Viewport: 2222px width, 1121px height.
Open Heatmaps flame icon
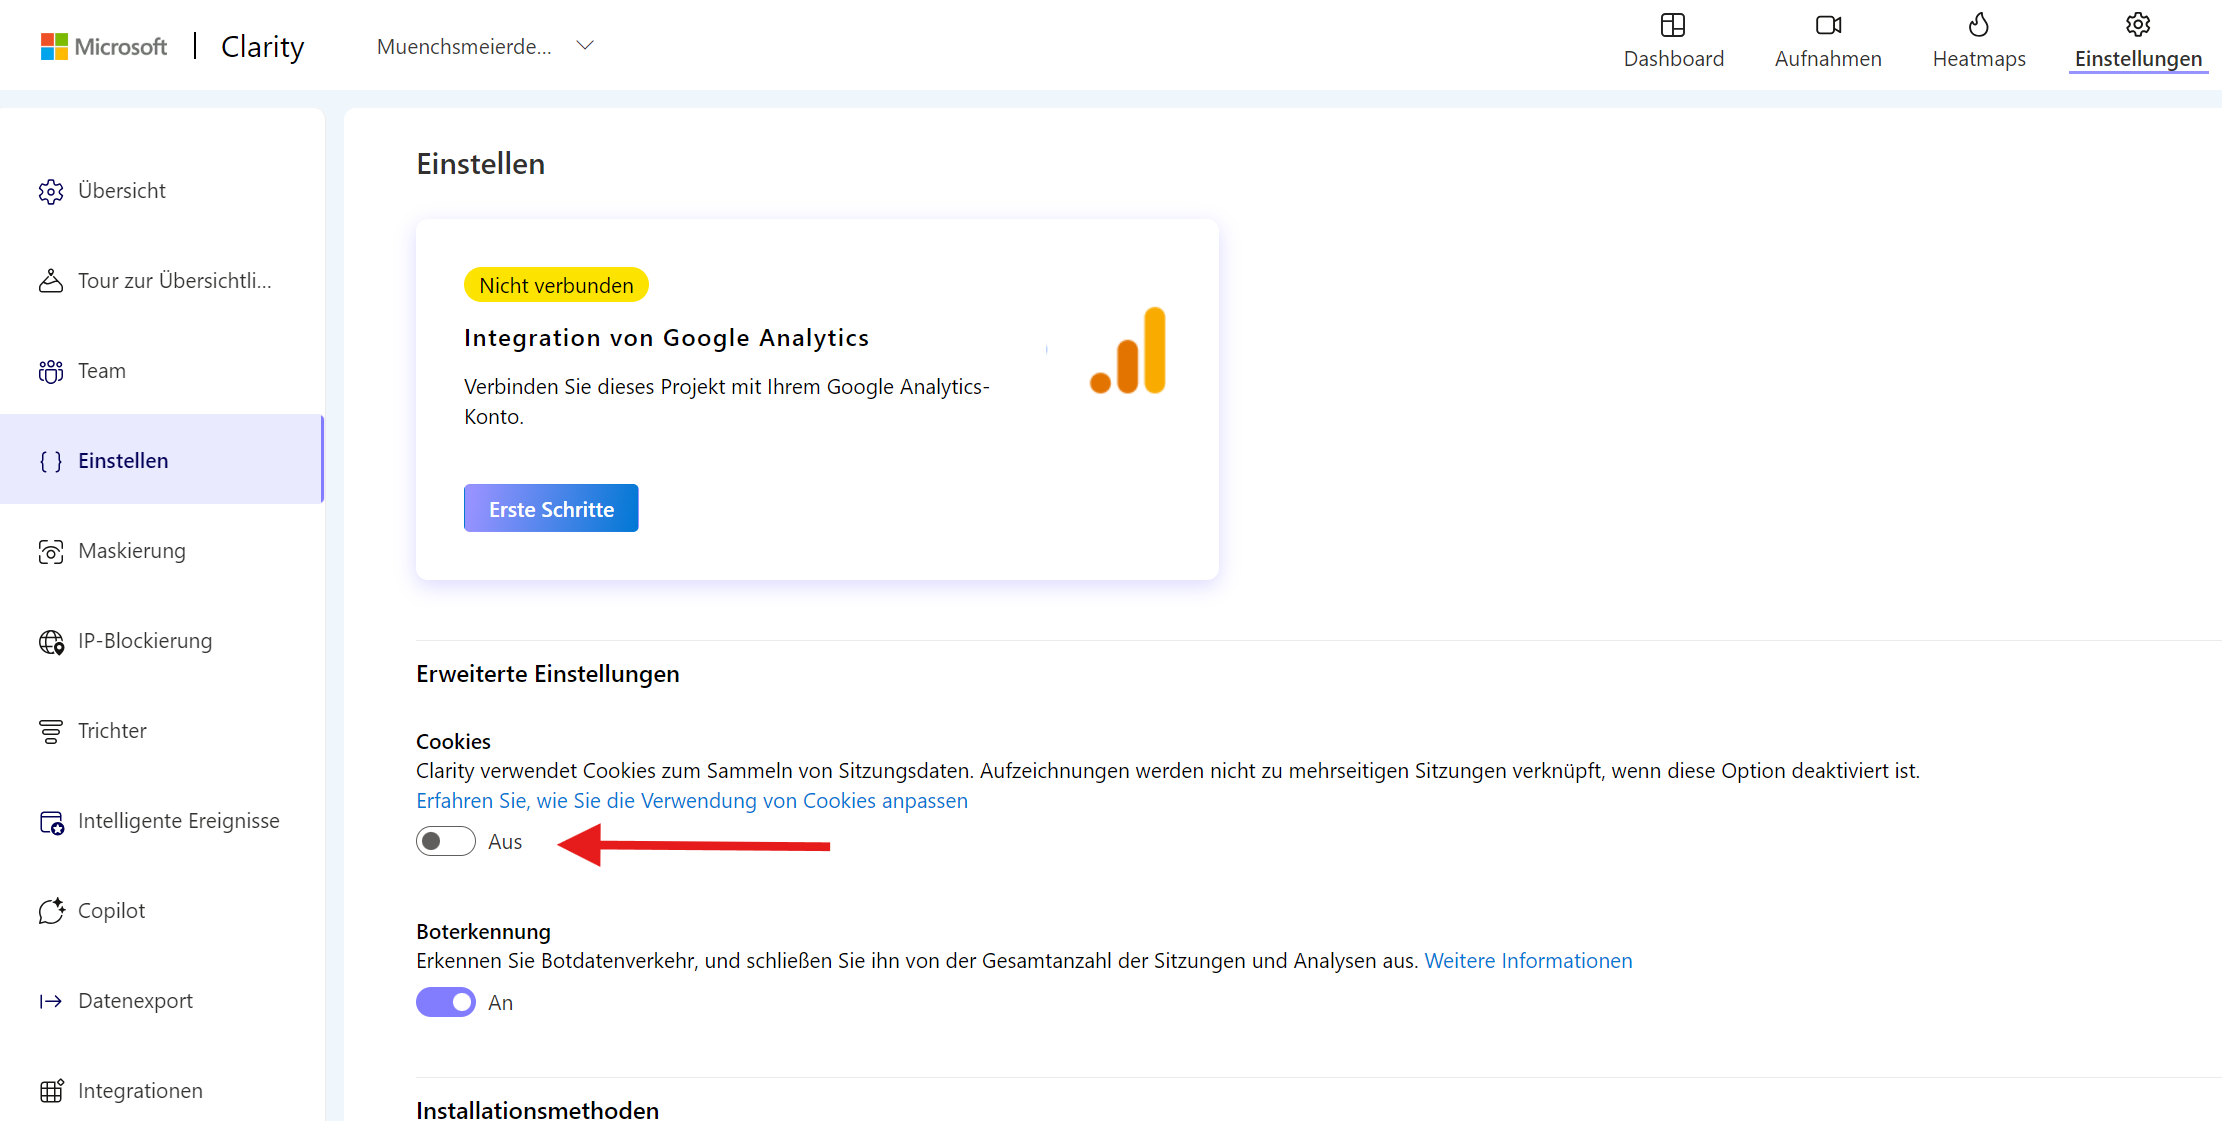[x=1978, y=25]
